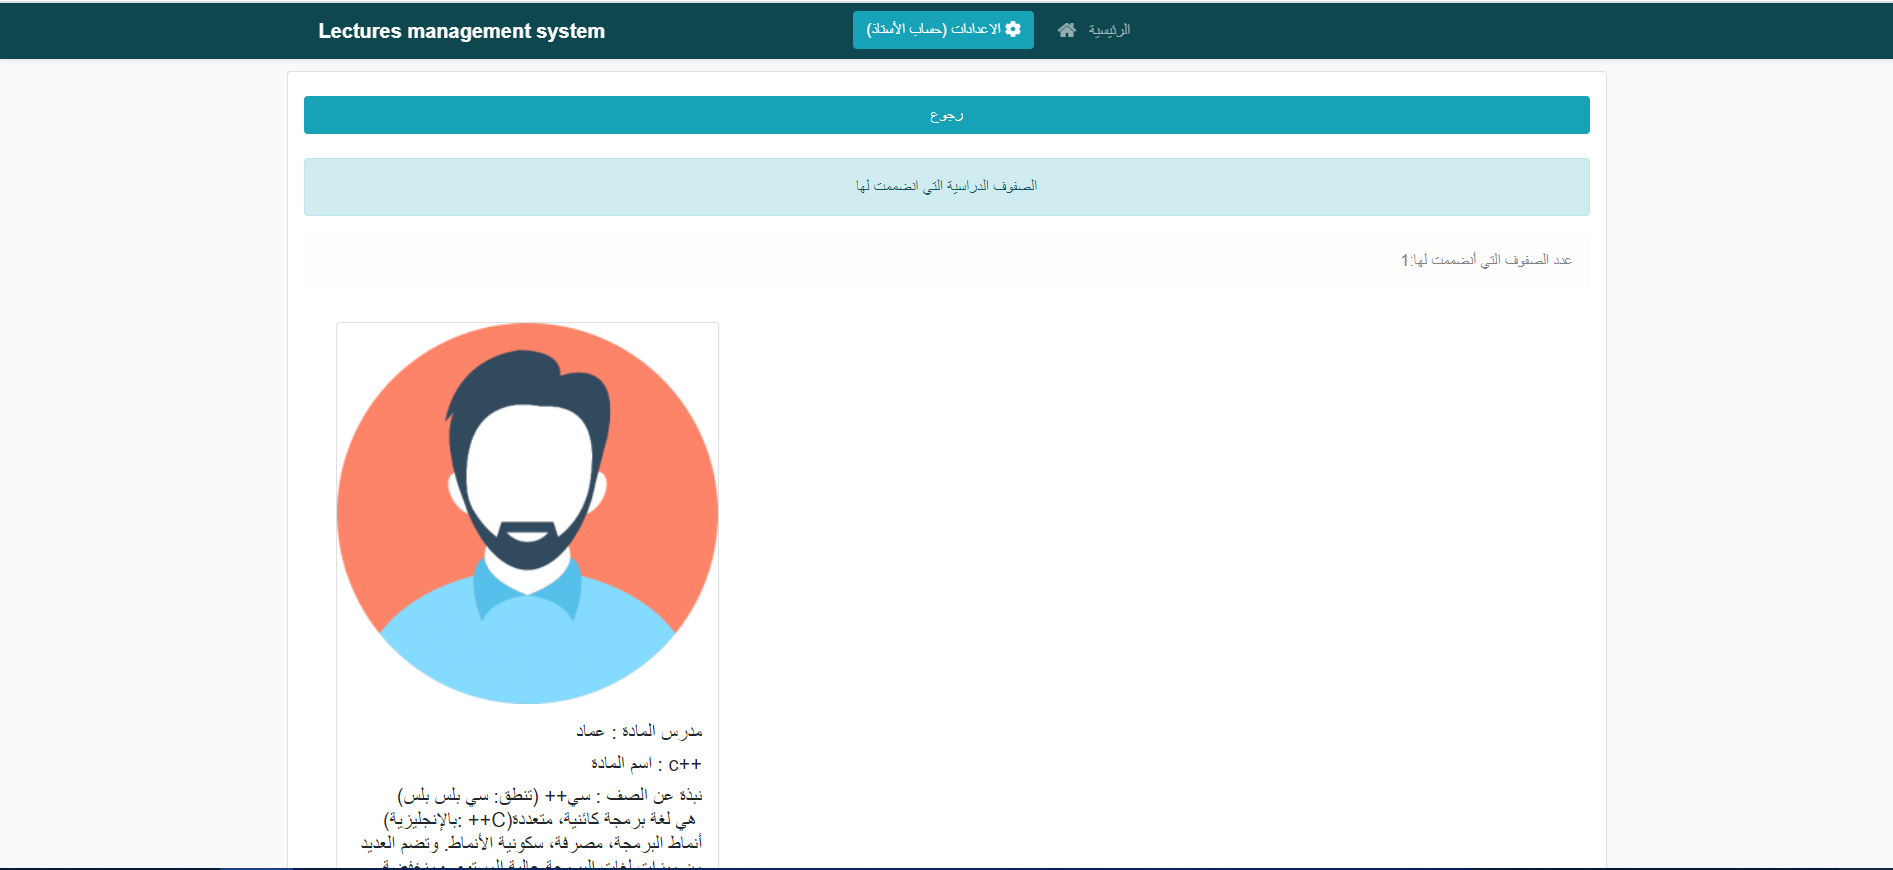Click the description line starting with هي لغة برمجة
This screenshot has width=1893, height=870.
click(x=540, y=819)
